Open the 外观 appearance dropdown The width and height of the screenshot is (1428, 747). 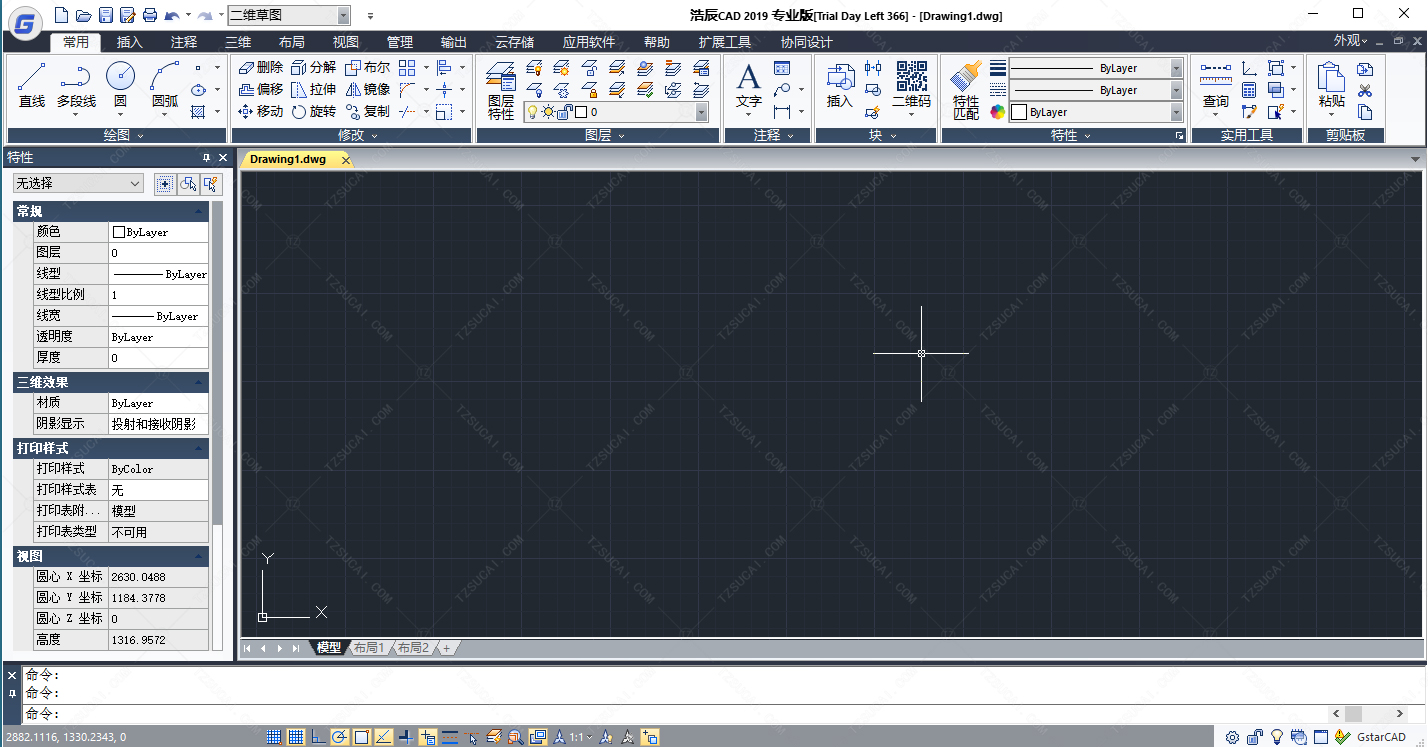coord(1352,41)
